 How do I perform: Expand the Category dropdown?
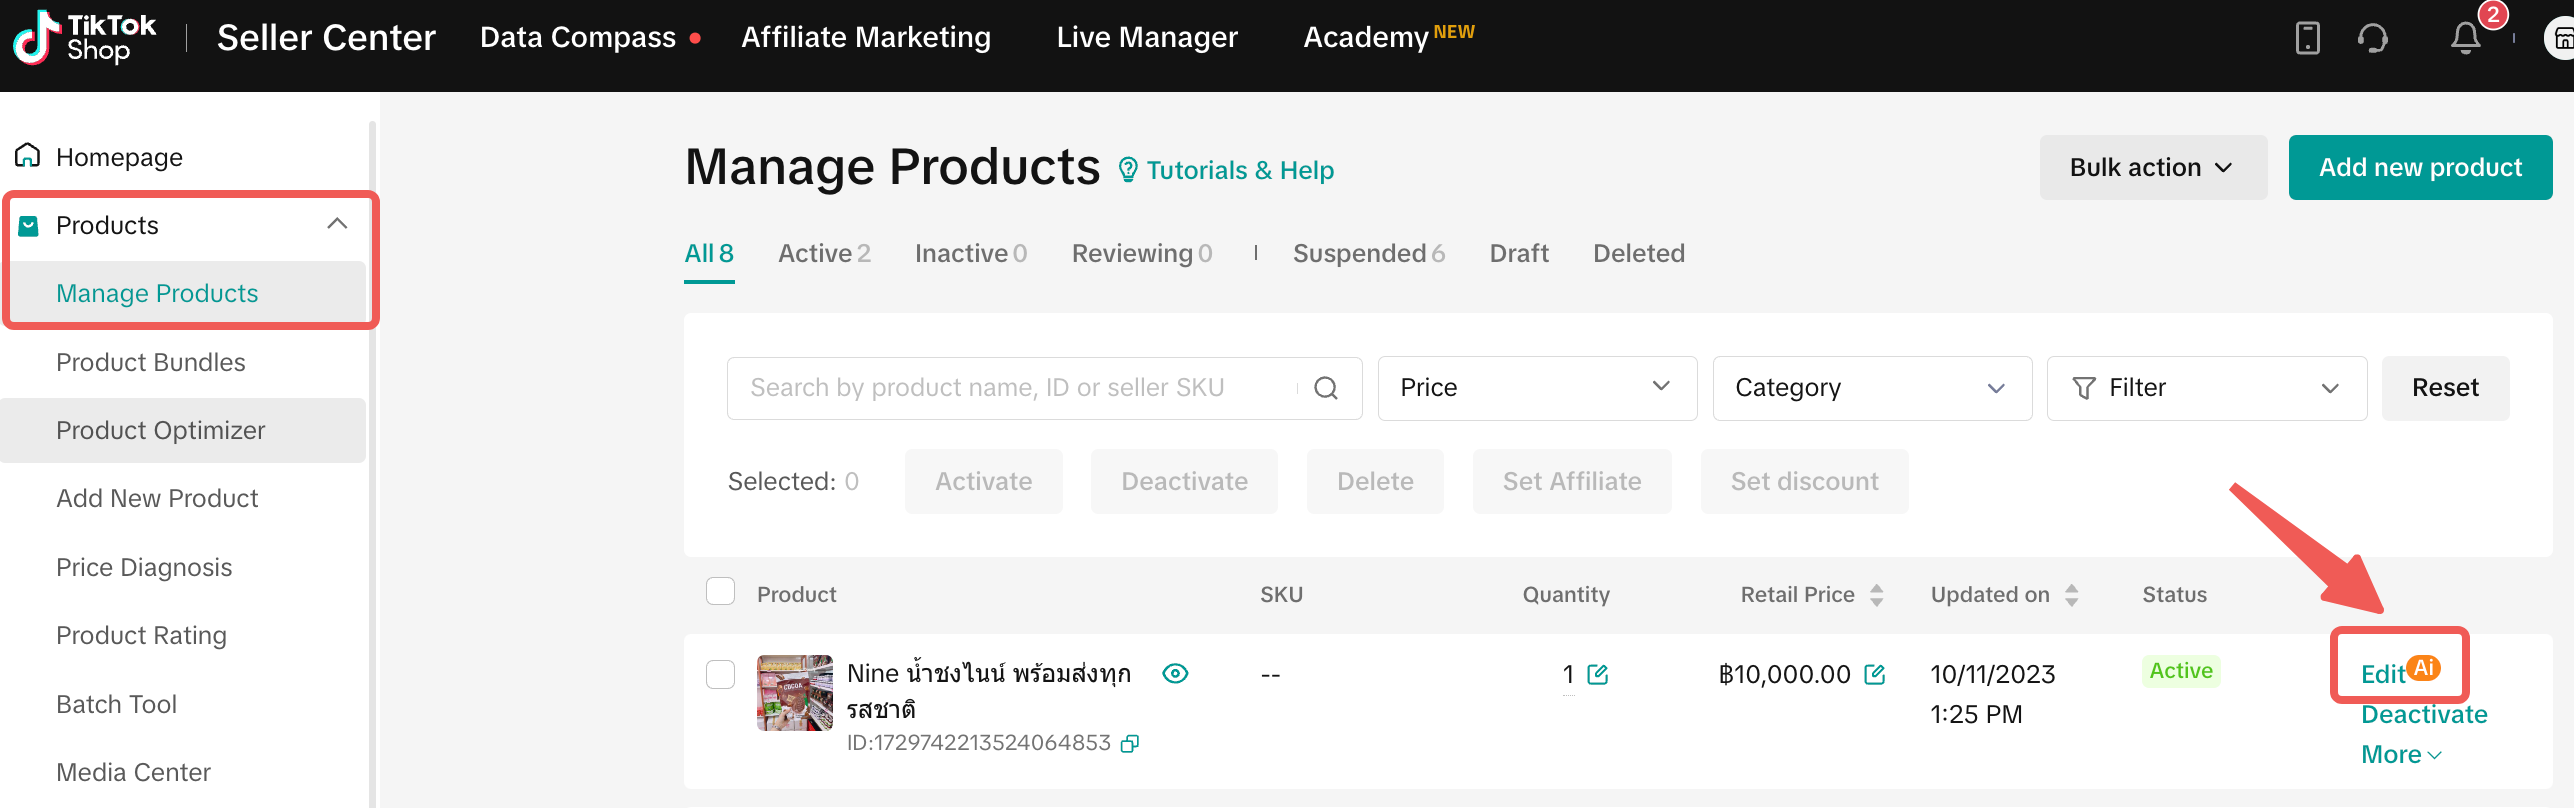point(1871,388)
